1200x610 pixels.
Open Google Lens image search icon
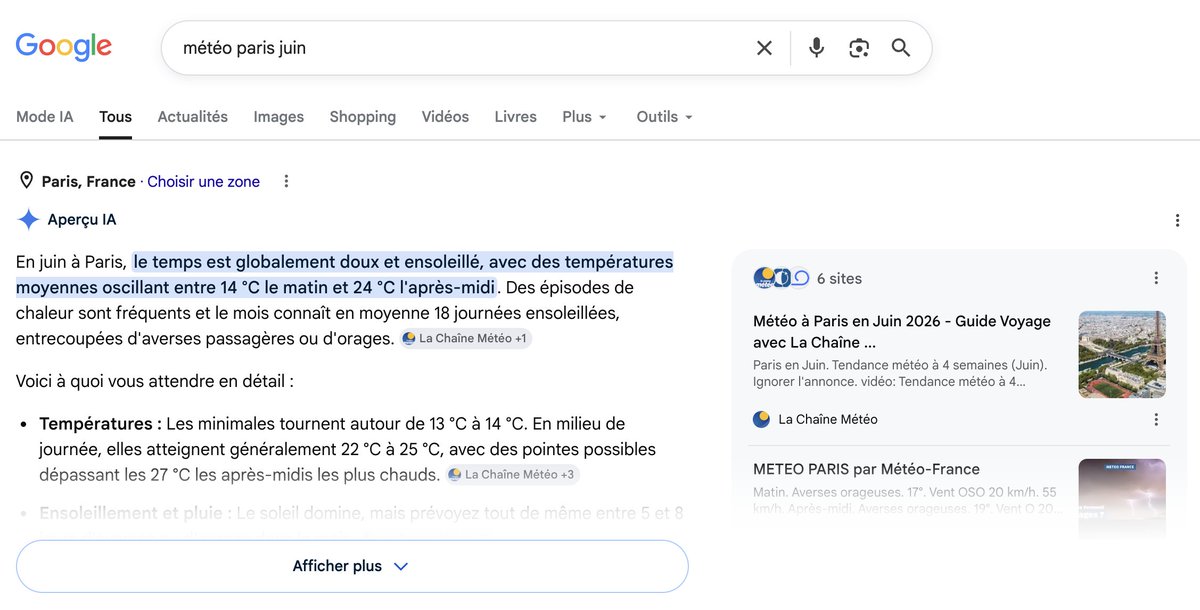coord(858,48)
